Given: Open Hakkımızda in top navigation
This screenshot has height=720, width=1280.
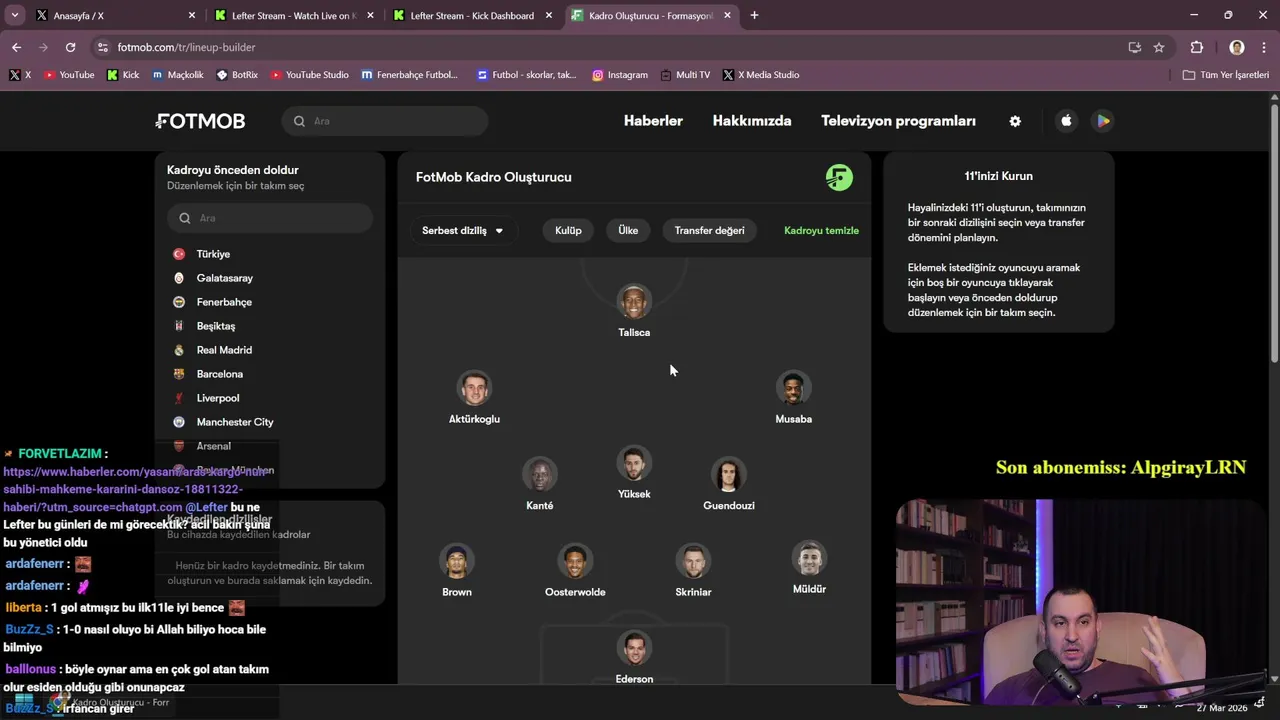Looking at the screenshot, I should coord(752,121).
